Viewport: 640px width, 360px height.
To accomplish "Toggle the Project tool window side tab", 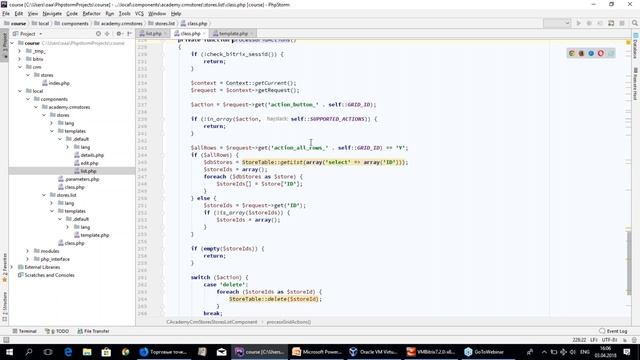I will click(x=4, y=46).
